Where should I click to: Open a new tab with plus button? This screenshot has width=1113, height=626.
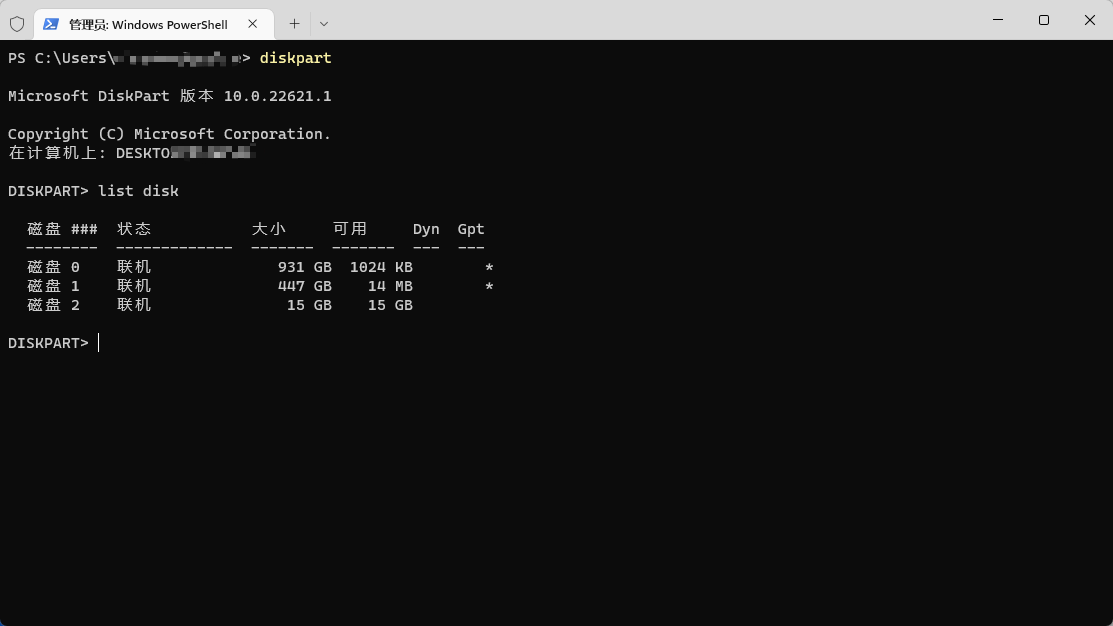click(294, 24)
